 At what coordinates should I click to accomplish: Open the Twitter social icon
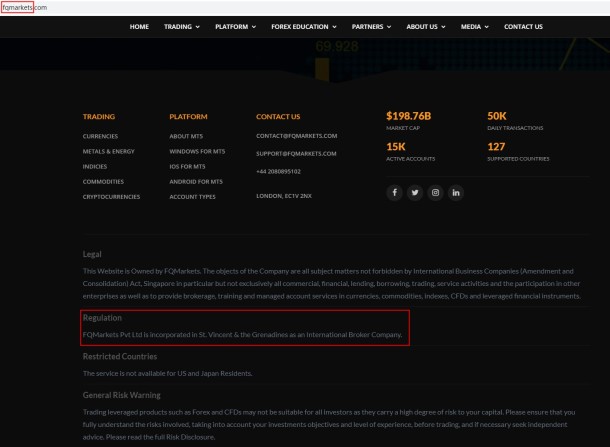(415, 193)
